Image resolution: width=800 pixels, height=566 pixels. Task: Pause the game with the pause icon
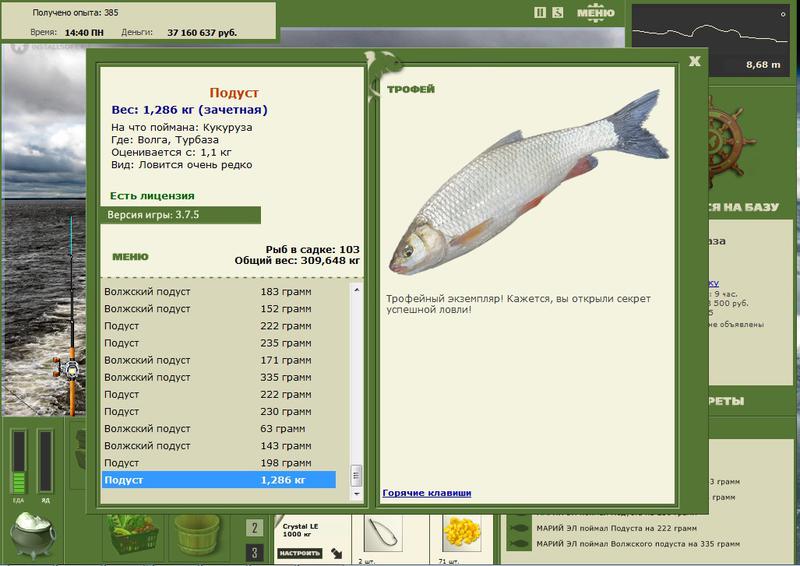click(540, 13)
